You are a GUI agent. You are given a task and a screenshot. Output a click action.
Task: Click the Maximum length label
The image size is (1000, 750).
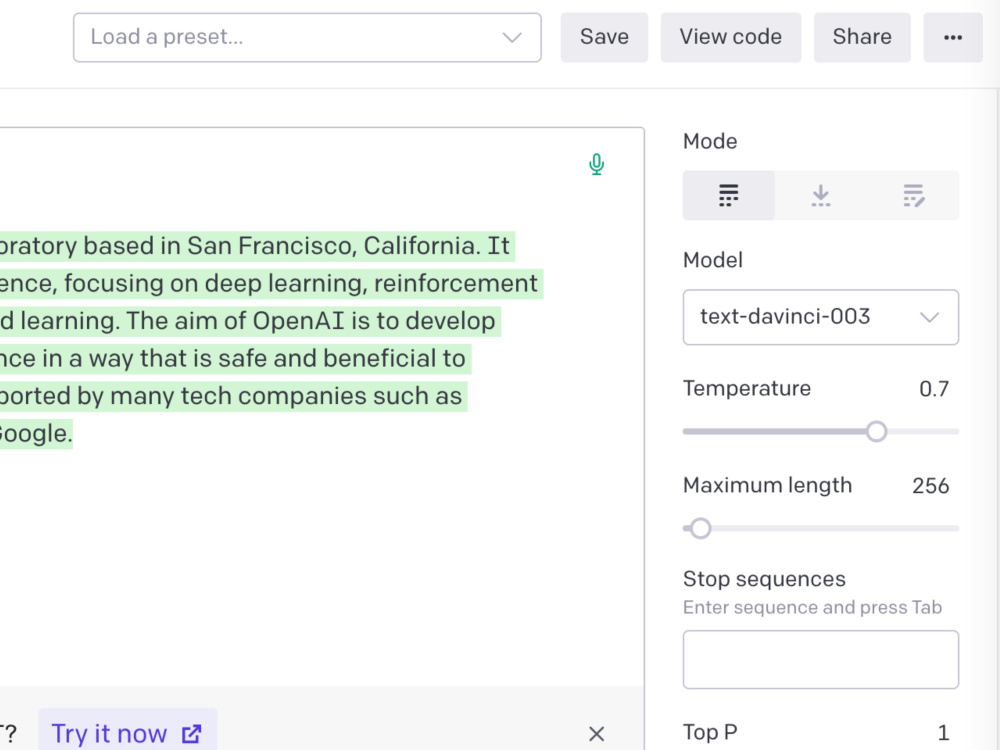[767, 485]
